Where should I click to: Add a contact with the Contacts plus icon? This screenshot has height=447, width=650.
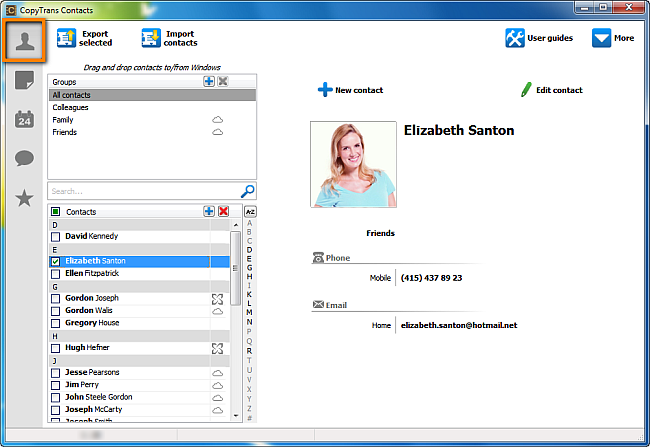(209, 211)
